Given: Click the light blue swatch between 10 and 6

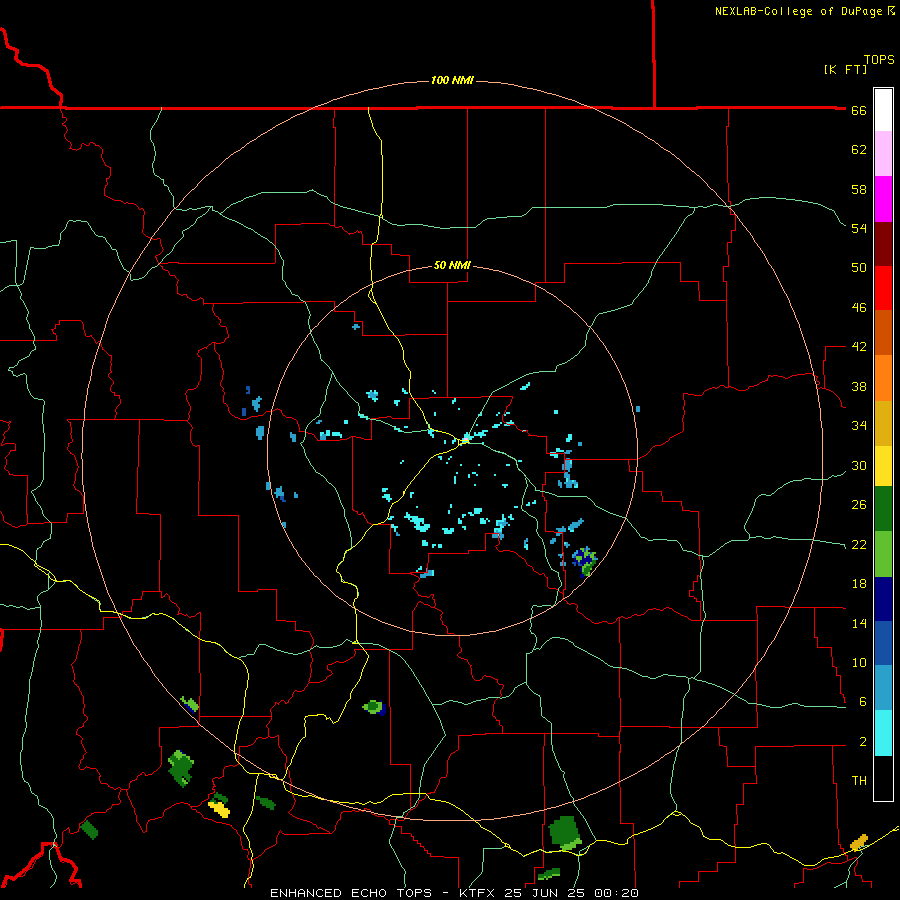Looking at the screenshot, I should tap(883, 688).
